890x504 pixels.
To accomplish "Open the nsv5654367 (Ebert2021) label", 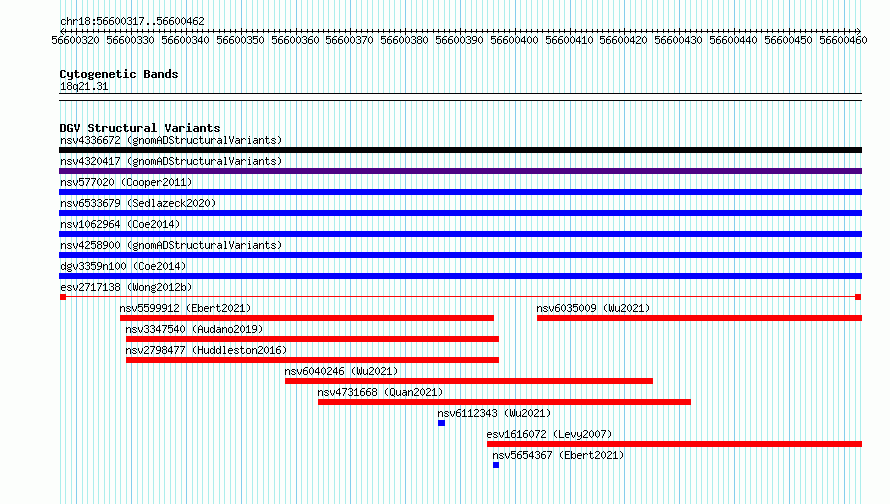I will click(558, 455).
